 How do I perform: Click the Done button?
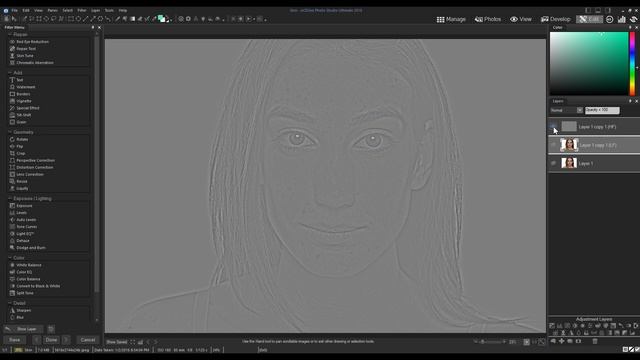coord(51,340)
